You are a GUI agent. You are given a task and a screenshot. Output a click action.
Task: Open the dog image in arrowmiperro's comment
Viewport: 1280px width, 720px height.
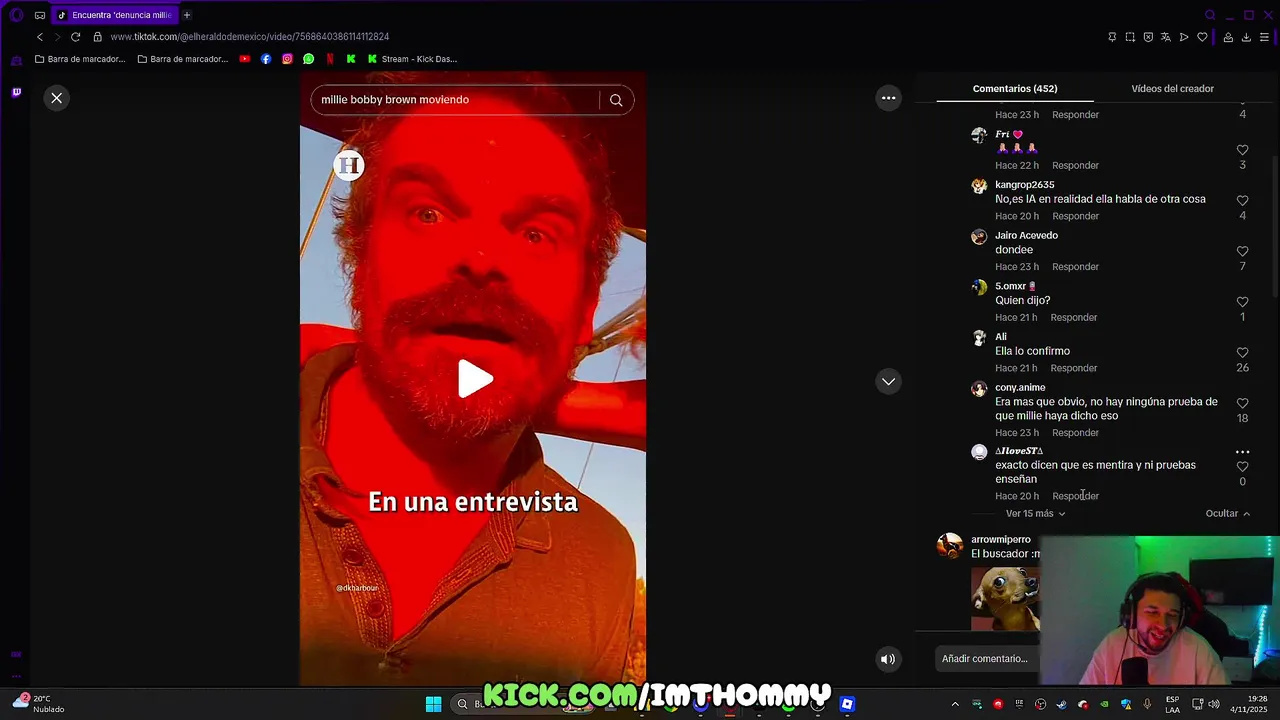point(1005,599)
